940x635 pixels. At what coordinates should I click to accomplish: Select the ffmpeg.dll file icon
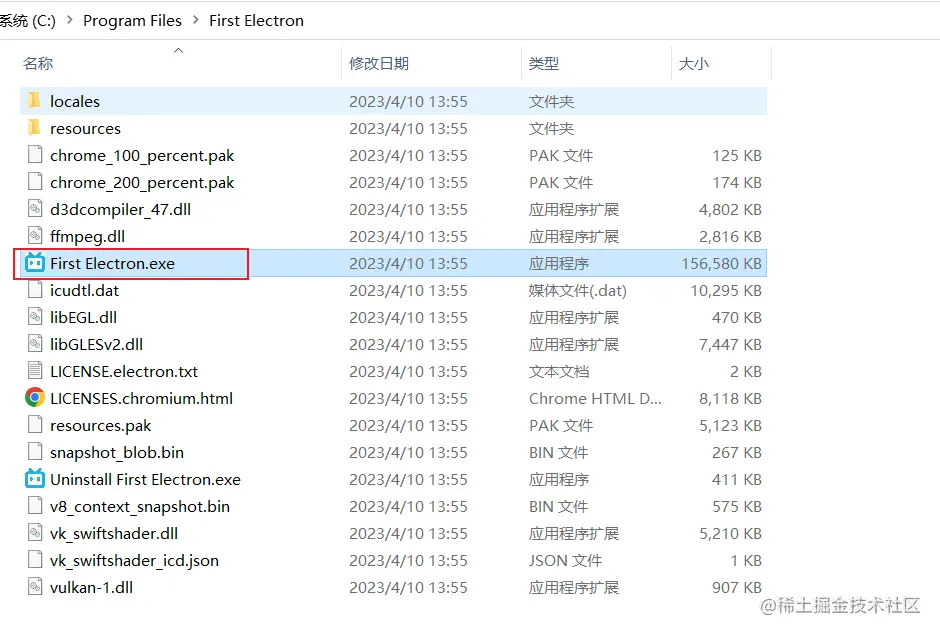35,236
